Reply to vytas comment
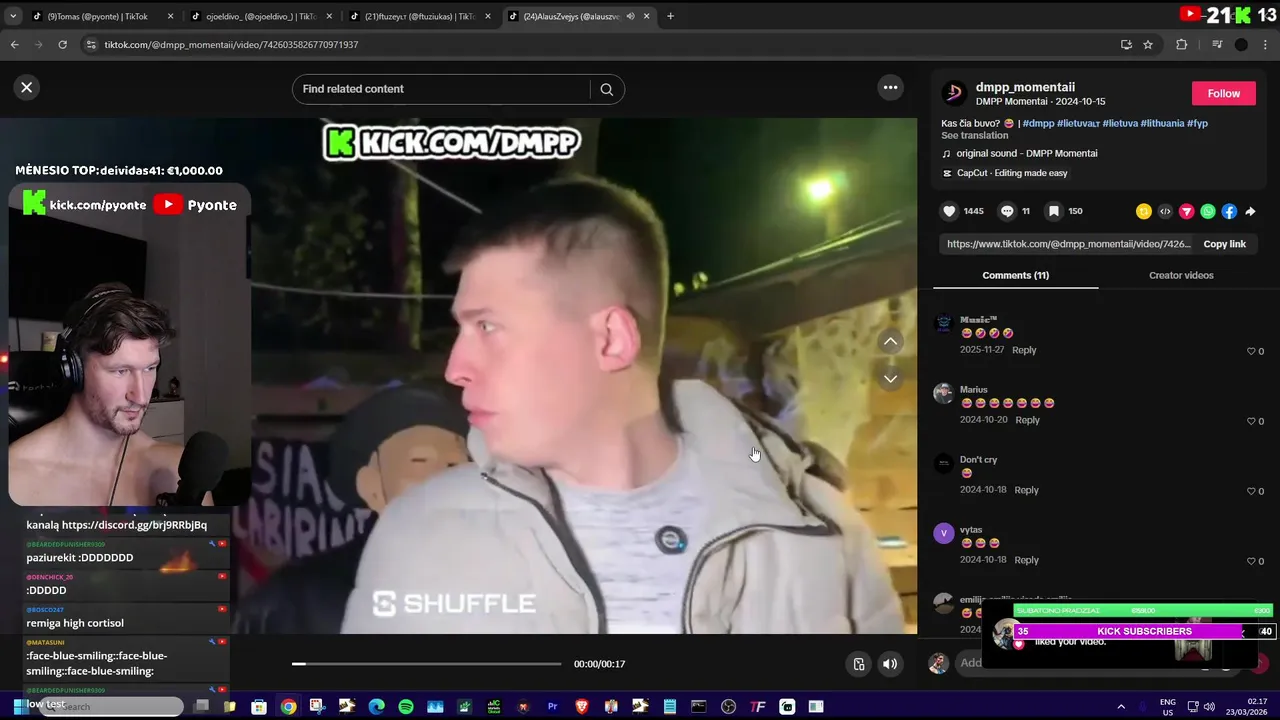1280x720 pixels. 1026,560
